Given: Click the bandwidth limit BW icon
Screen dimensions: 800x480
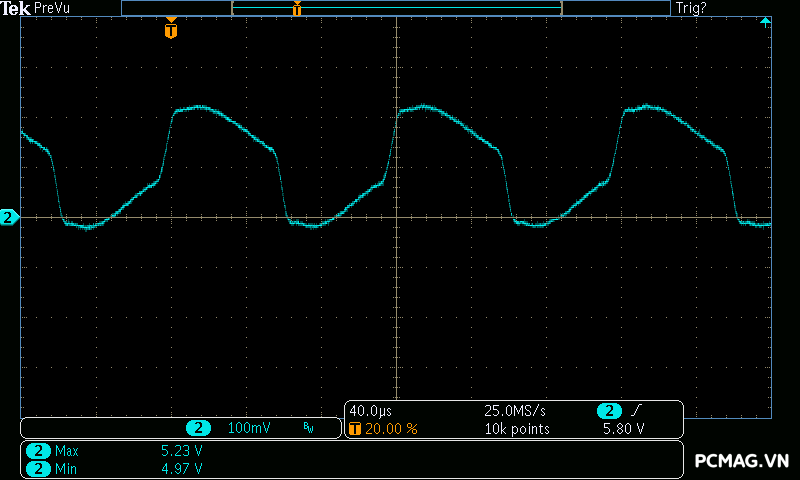Looking at the screenshot, I should point(308,428).
